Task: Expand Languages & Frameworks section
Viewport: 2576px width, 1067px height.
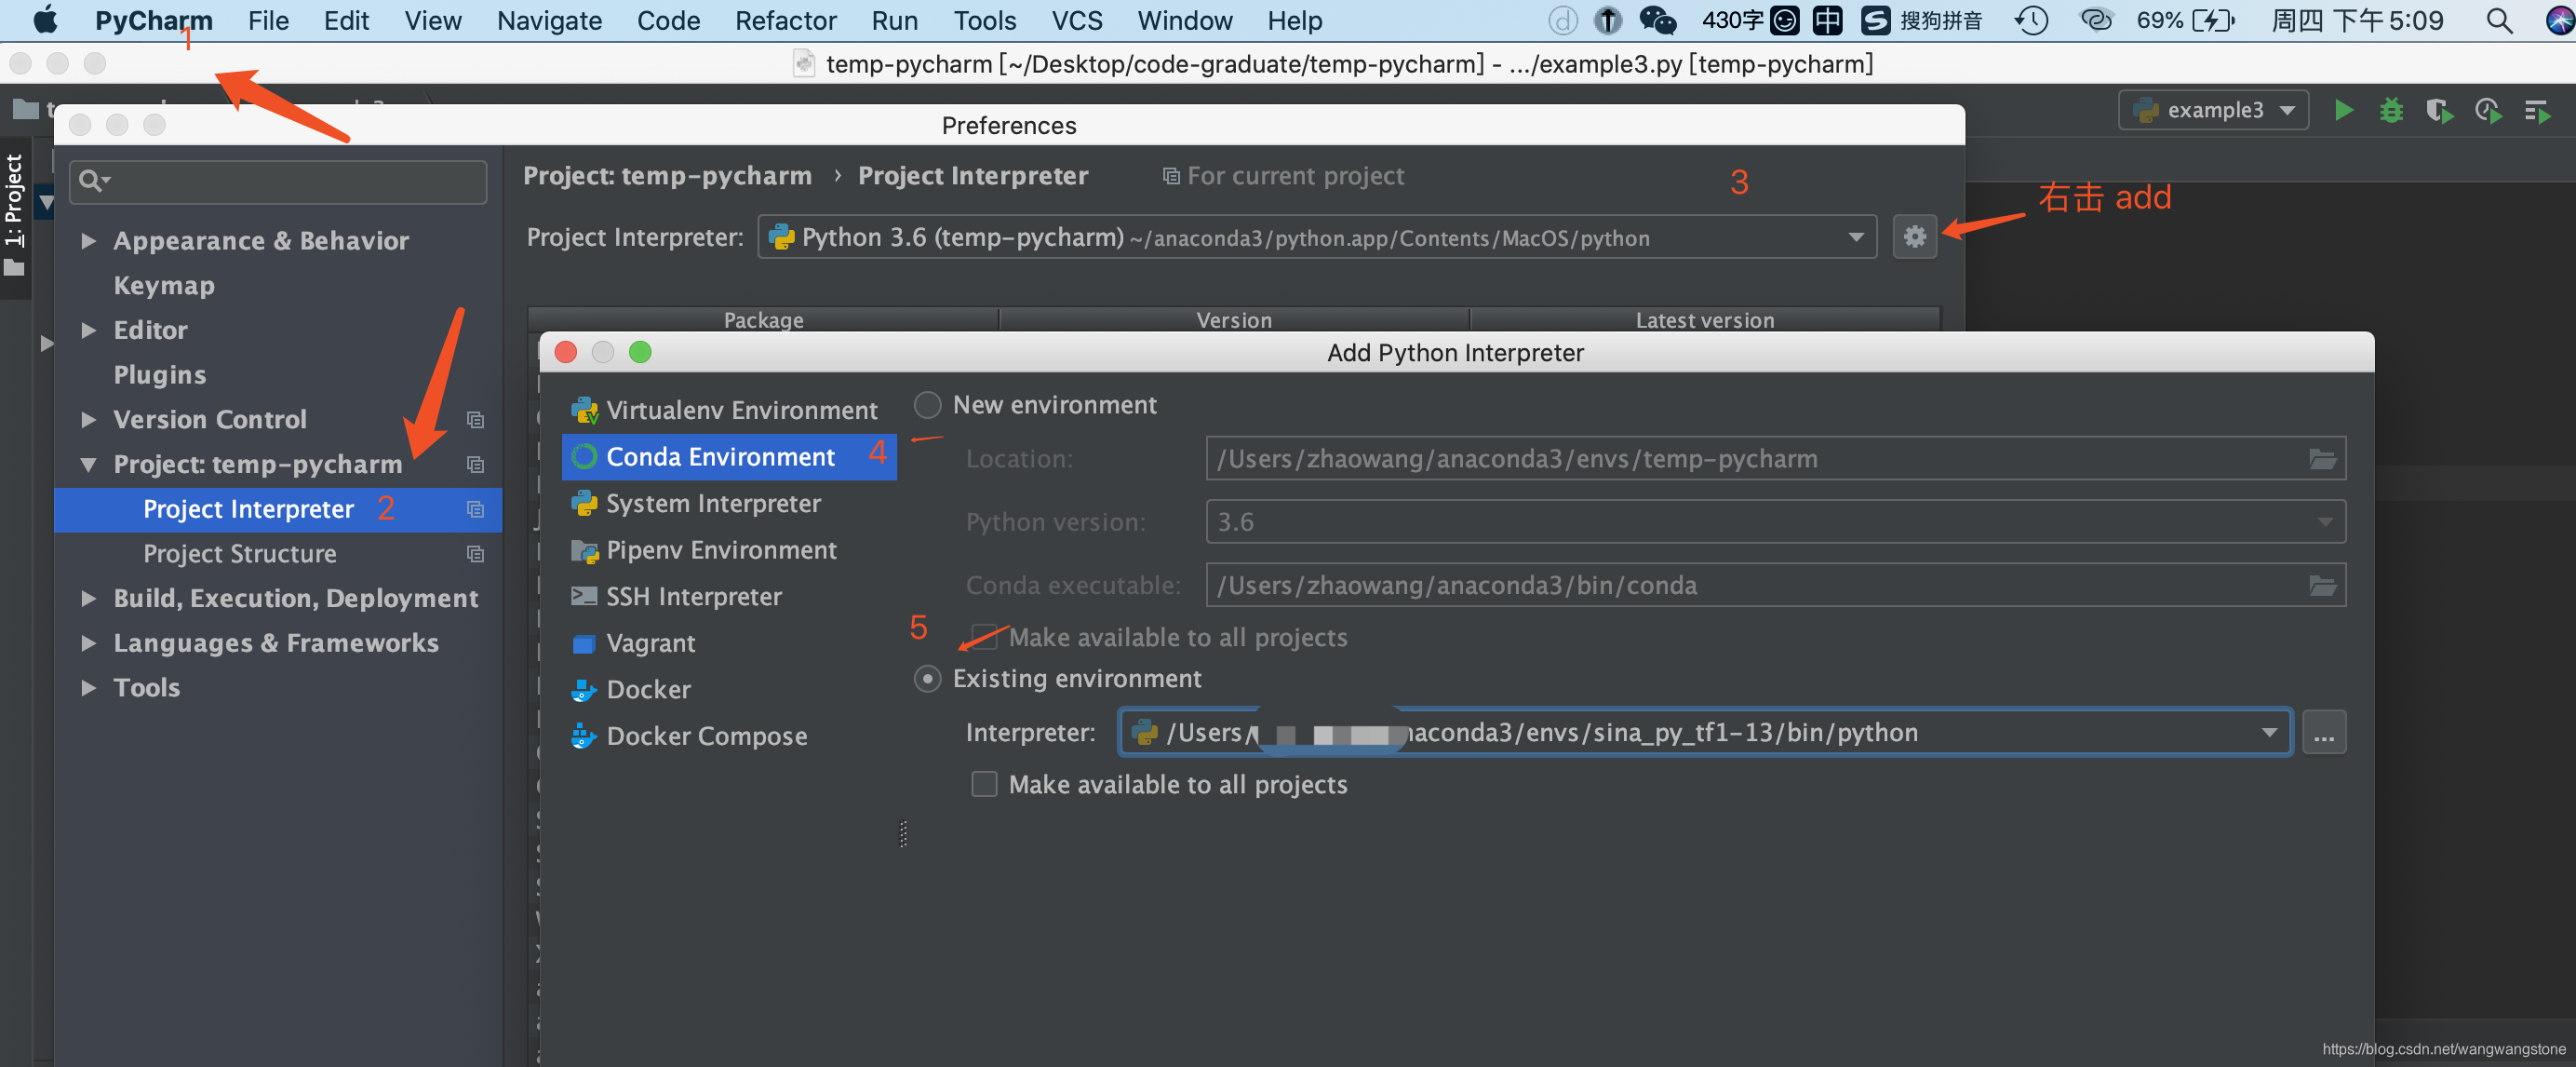Action: [x=89, y=643]
